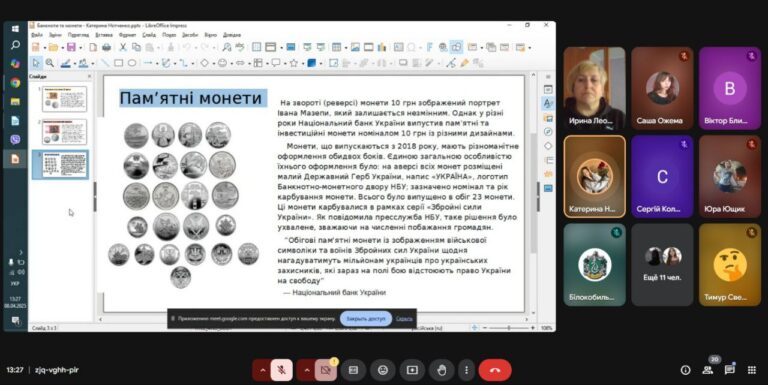This screenshot has height=385, width=768.
Task: Click the Save document icon in Impress
Action: 71,48
